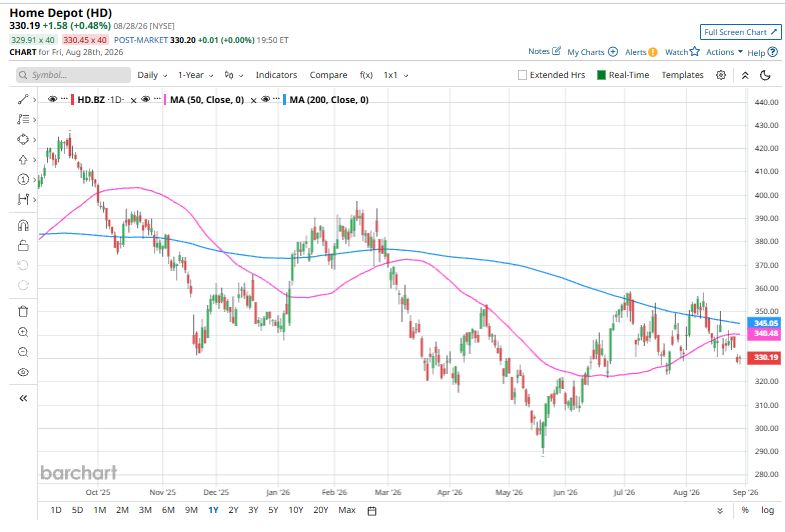
Task: Click the zoom in magnifier icon
Action: pos(23,332)
